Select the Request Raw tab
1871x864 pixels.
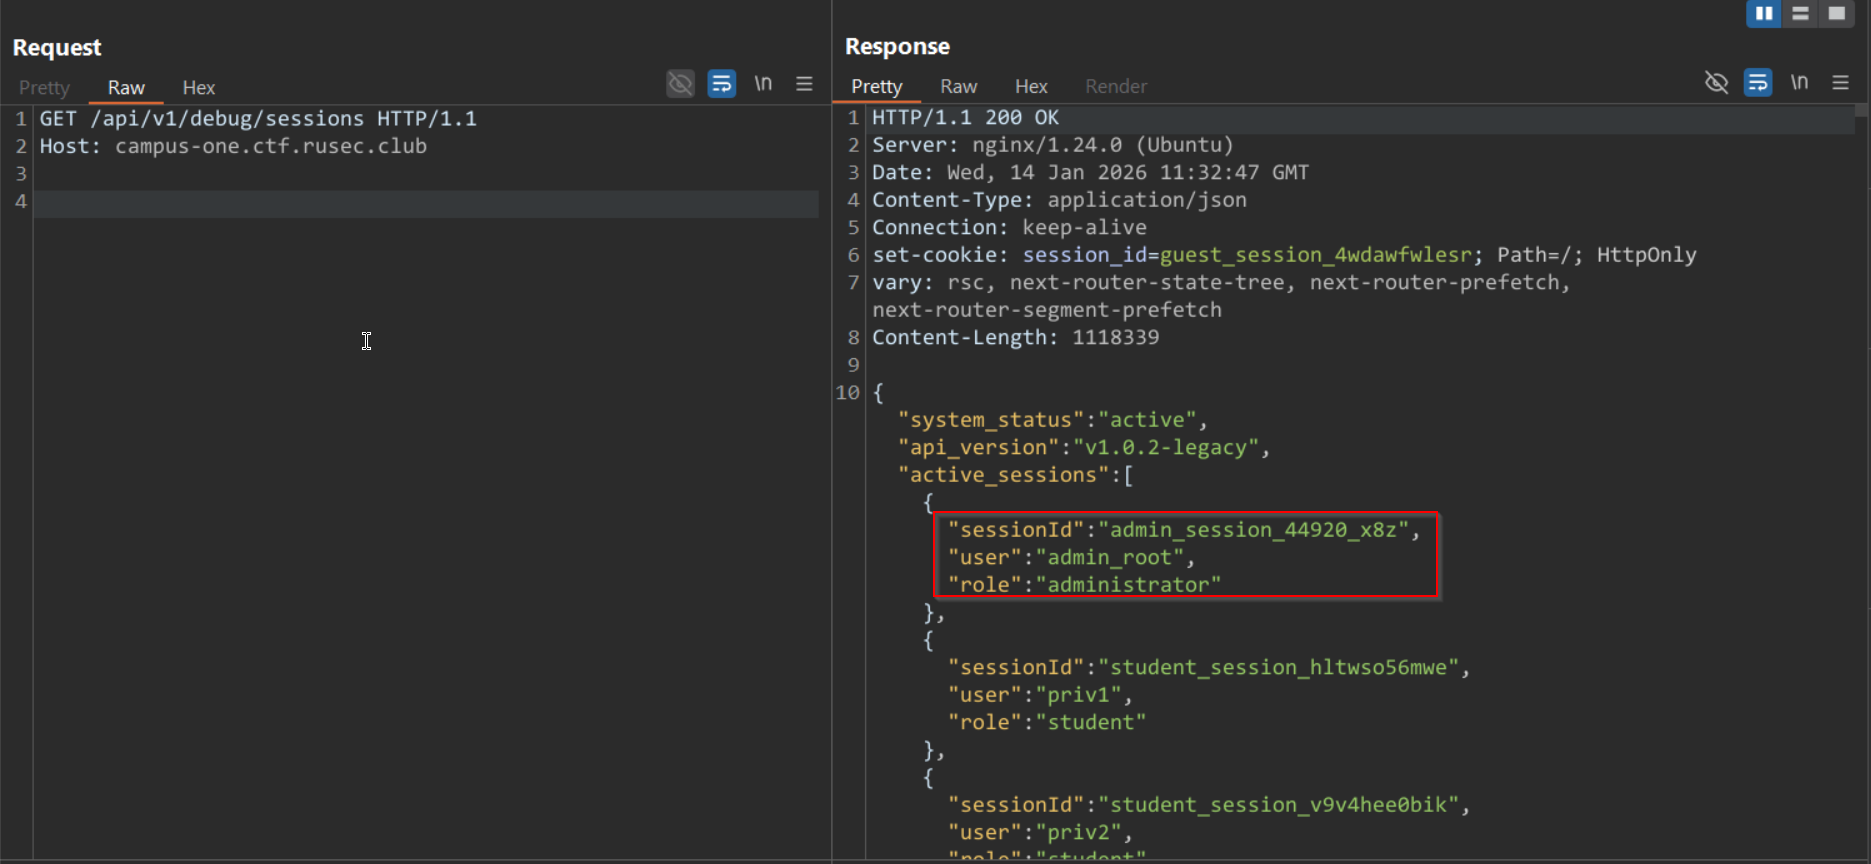126,88
